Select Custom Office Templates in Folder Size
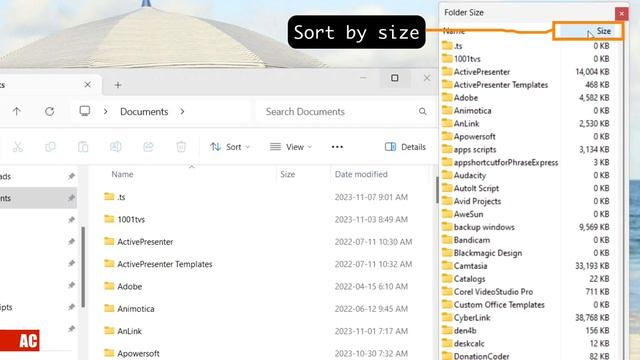Screen dimensions: 640x360 coord(527,305)
